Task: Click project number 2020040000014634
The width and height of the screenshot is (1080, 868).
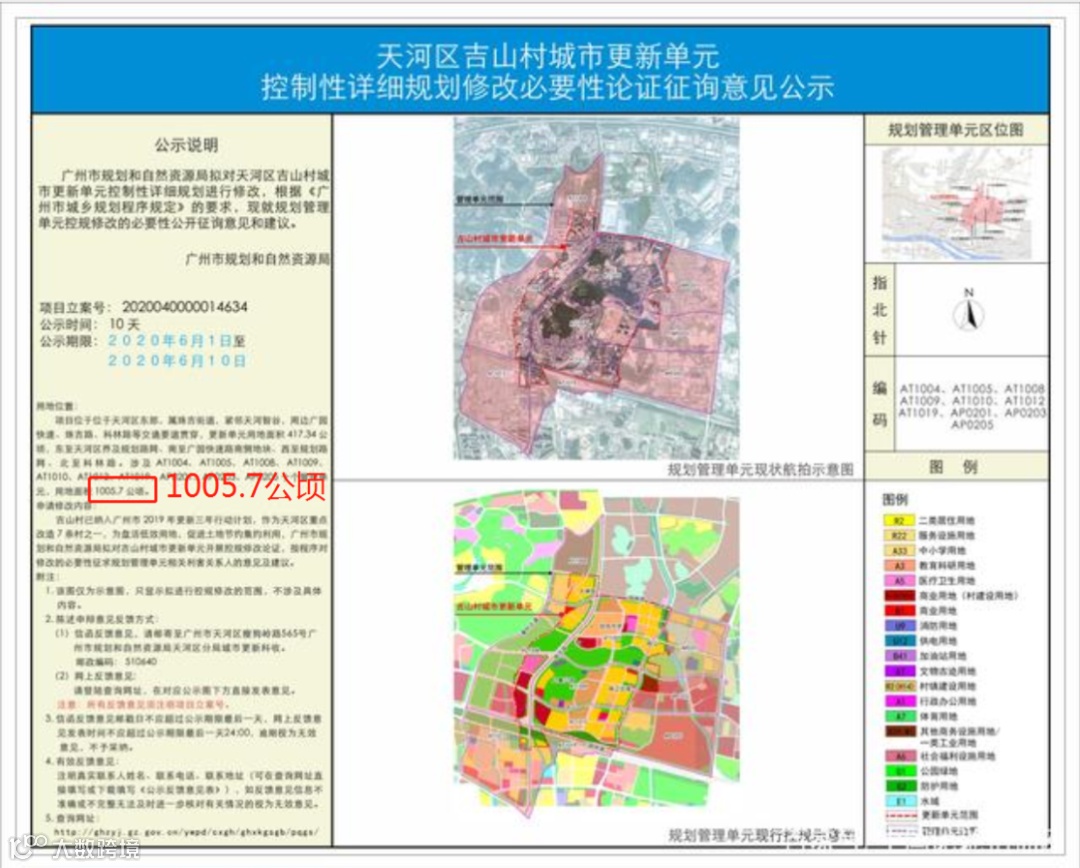Action: [x=185, y=307]
